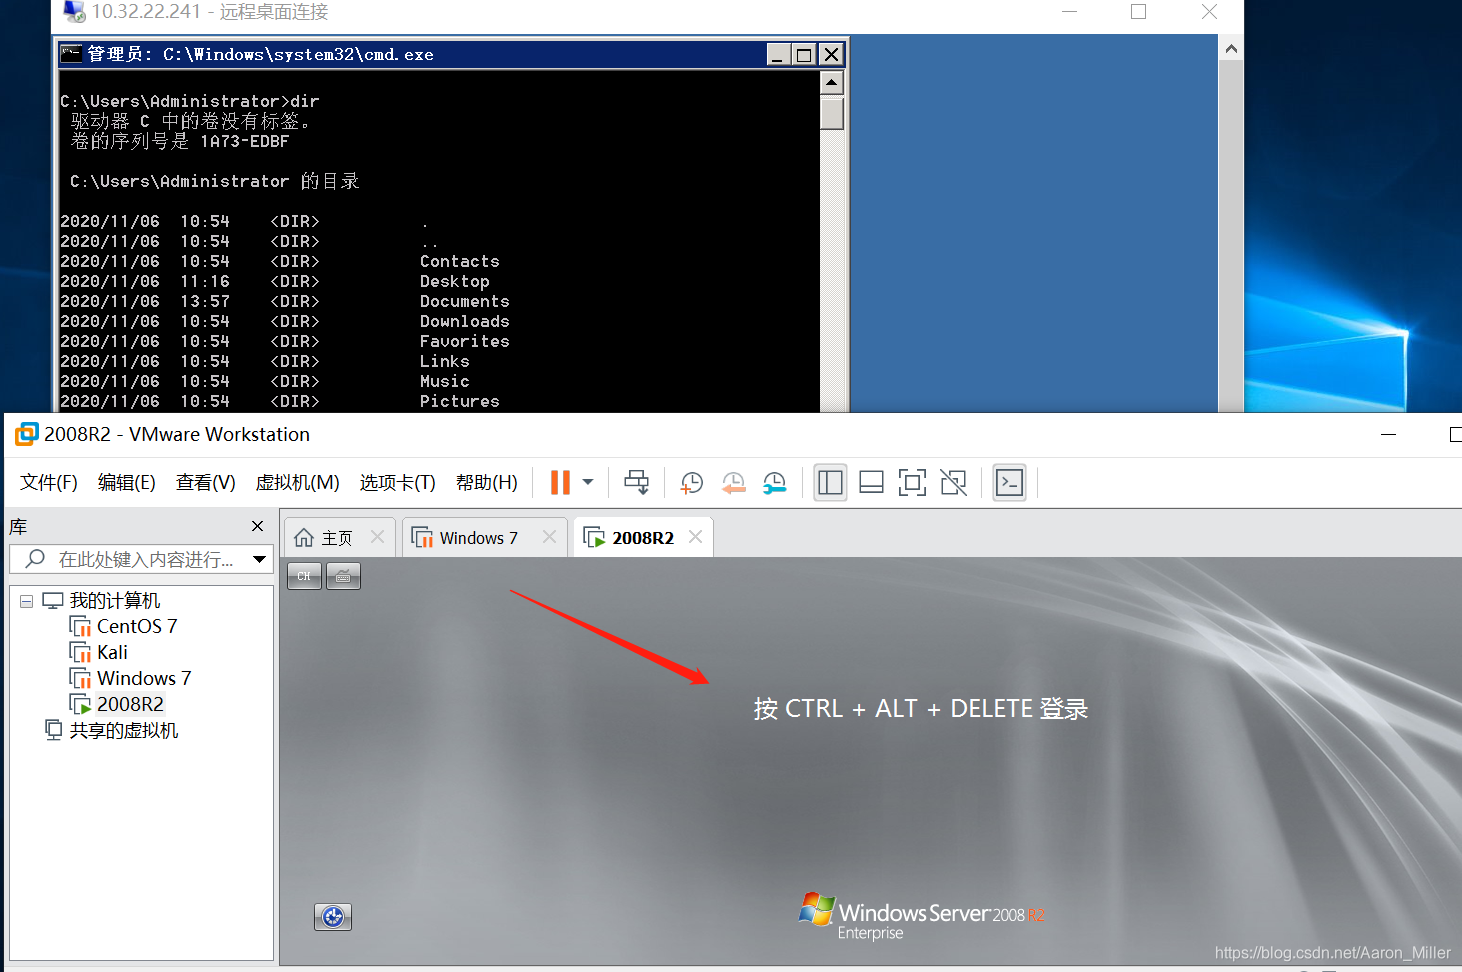Open the power options dropdown arrow
Viewport: 1462px width, 972px height.
click(588, 482)
